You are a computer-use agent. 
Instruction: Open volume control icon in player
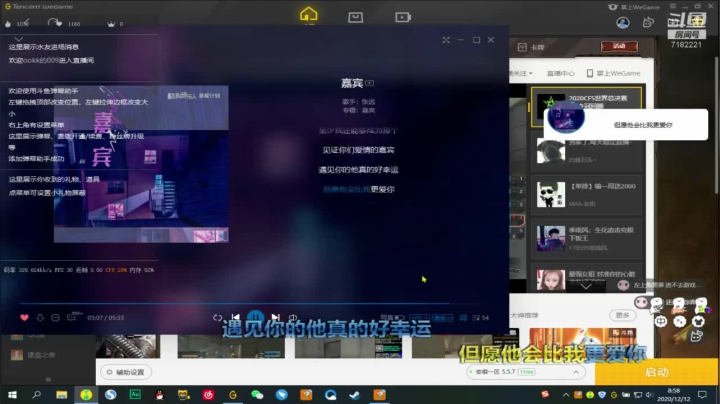[x=293, y=317]
